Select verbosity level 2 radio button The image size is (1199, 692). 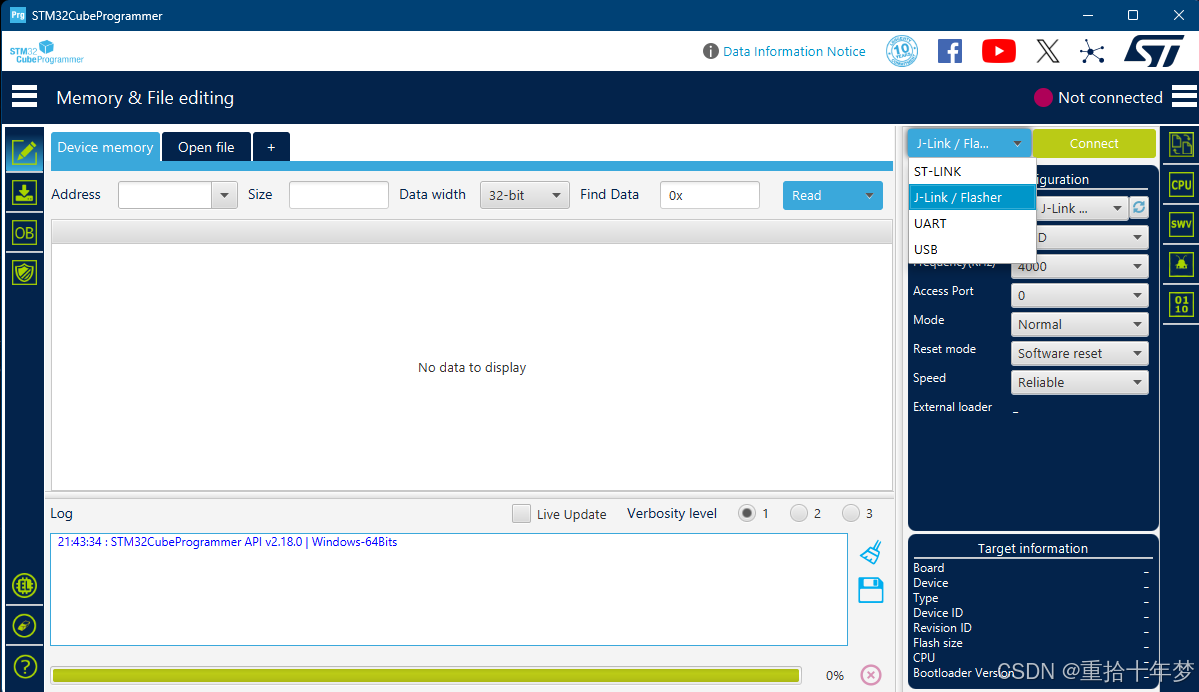(799, 513)
